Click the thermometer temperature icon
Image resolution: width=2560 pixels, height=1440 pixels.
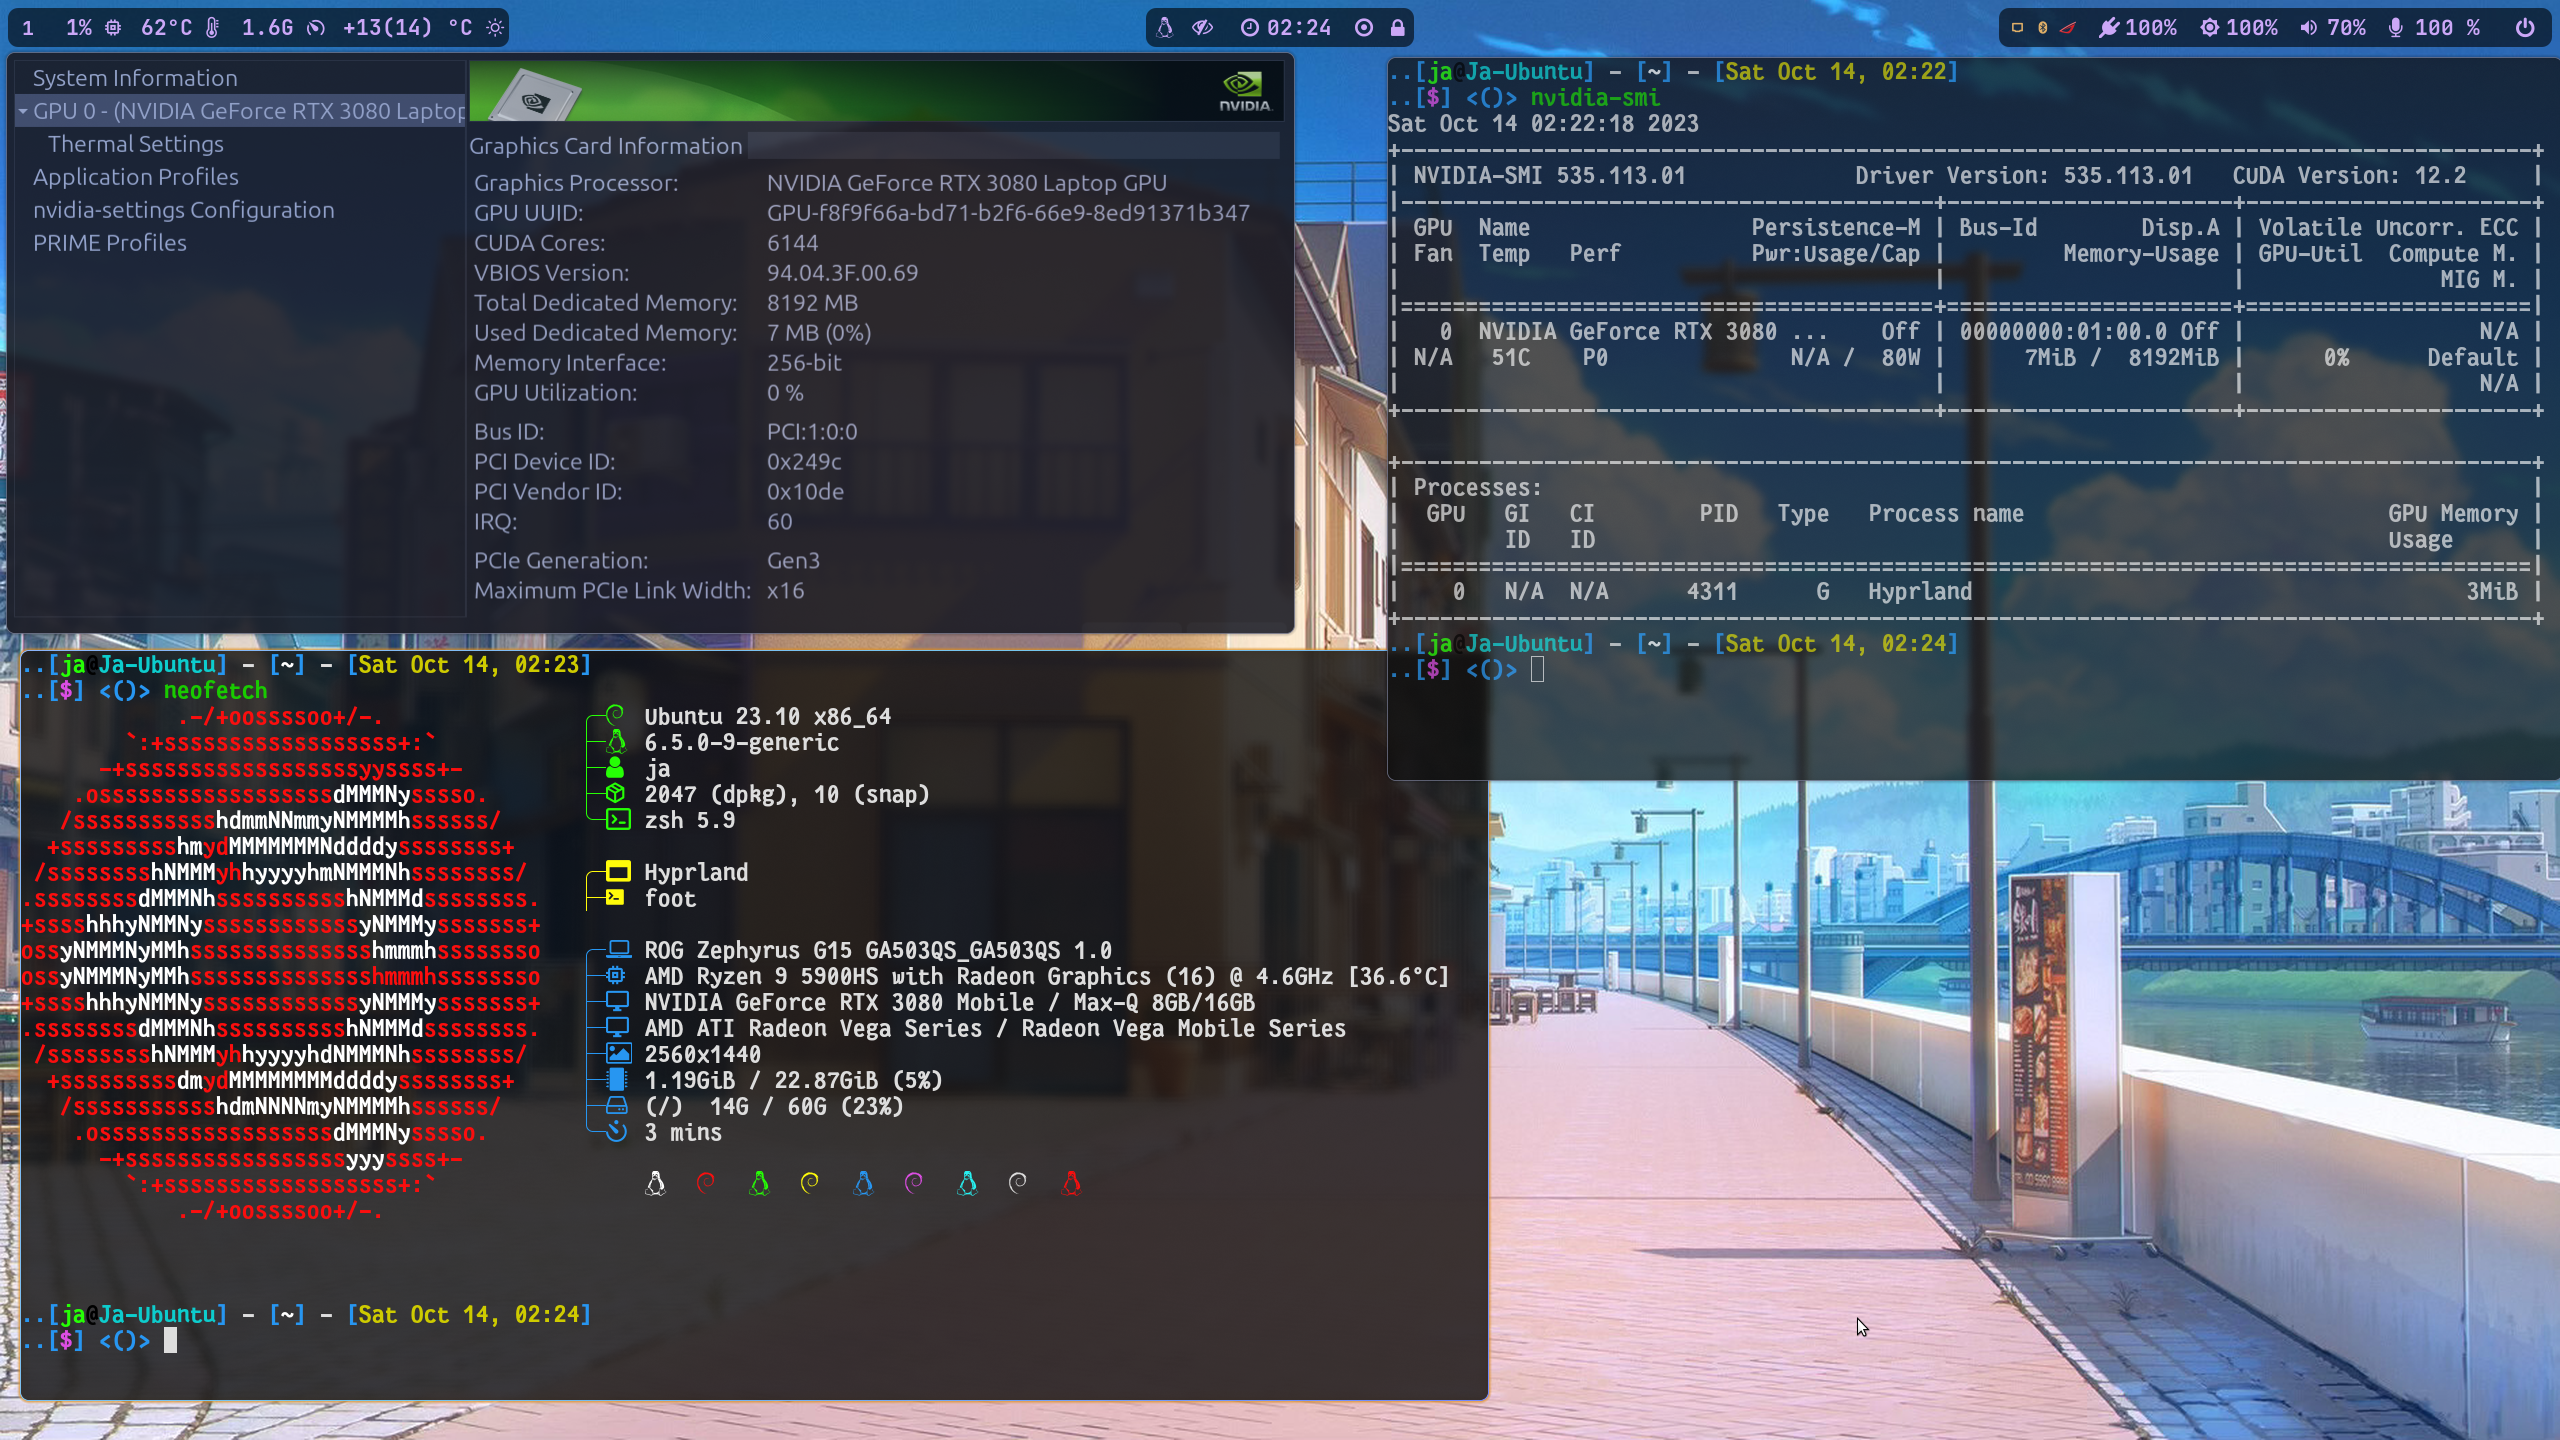212,28
